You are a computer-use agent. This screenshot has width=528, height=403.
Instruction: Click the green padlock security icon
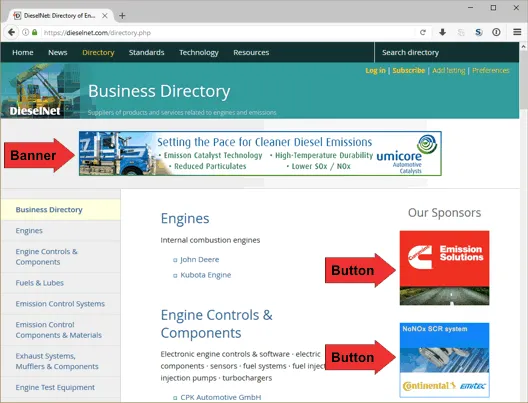point(34,32)
